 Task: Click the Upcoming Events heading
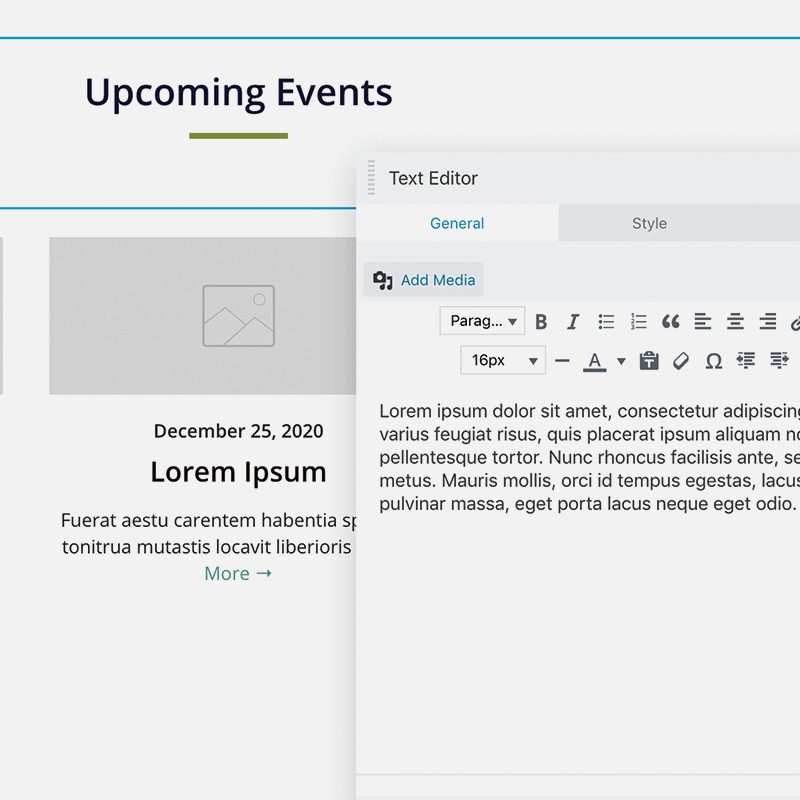click(x=238, y=92)
